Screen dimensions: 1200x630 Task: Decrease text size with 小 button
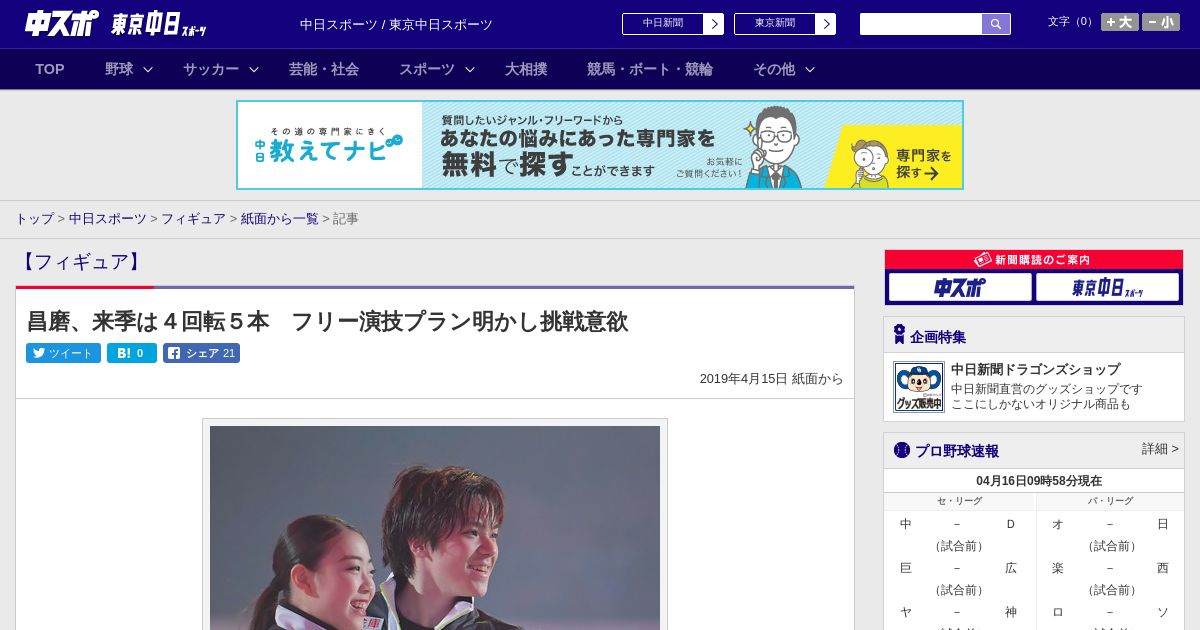(x=1161, y=22)
